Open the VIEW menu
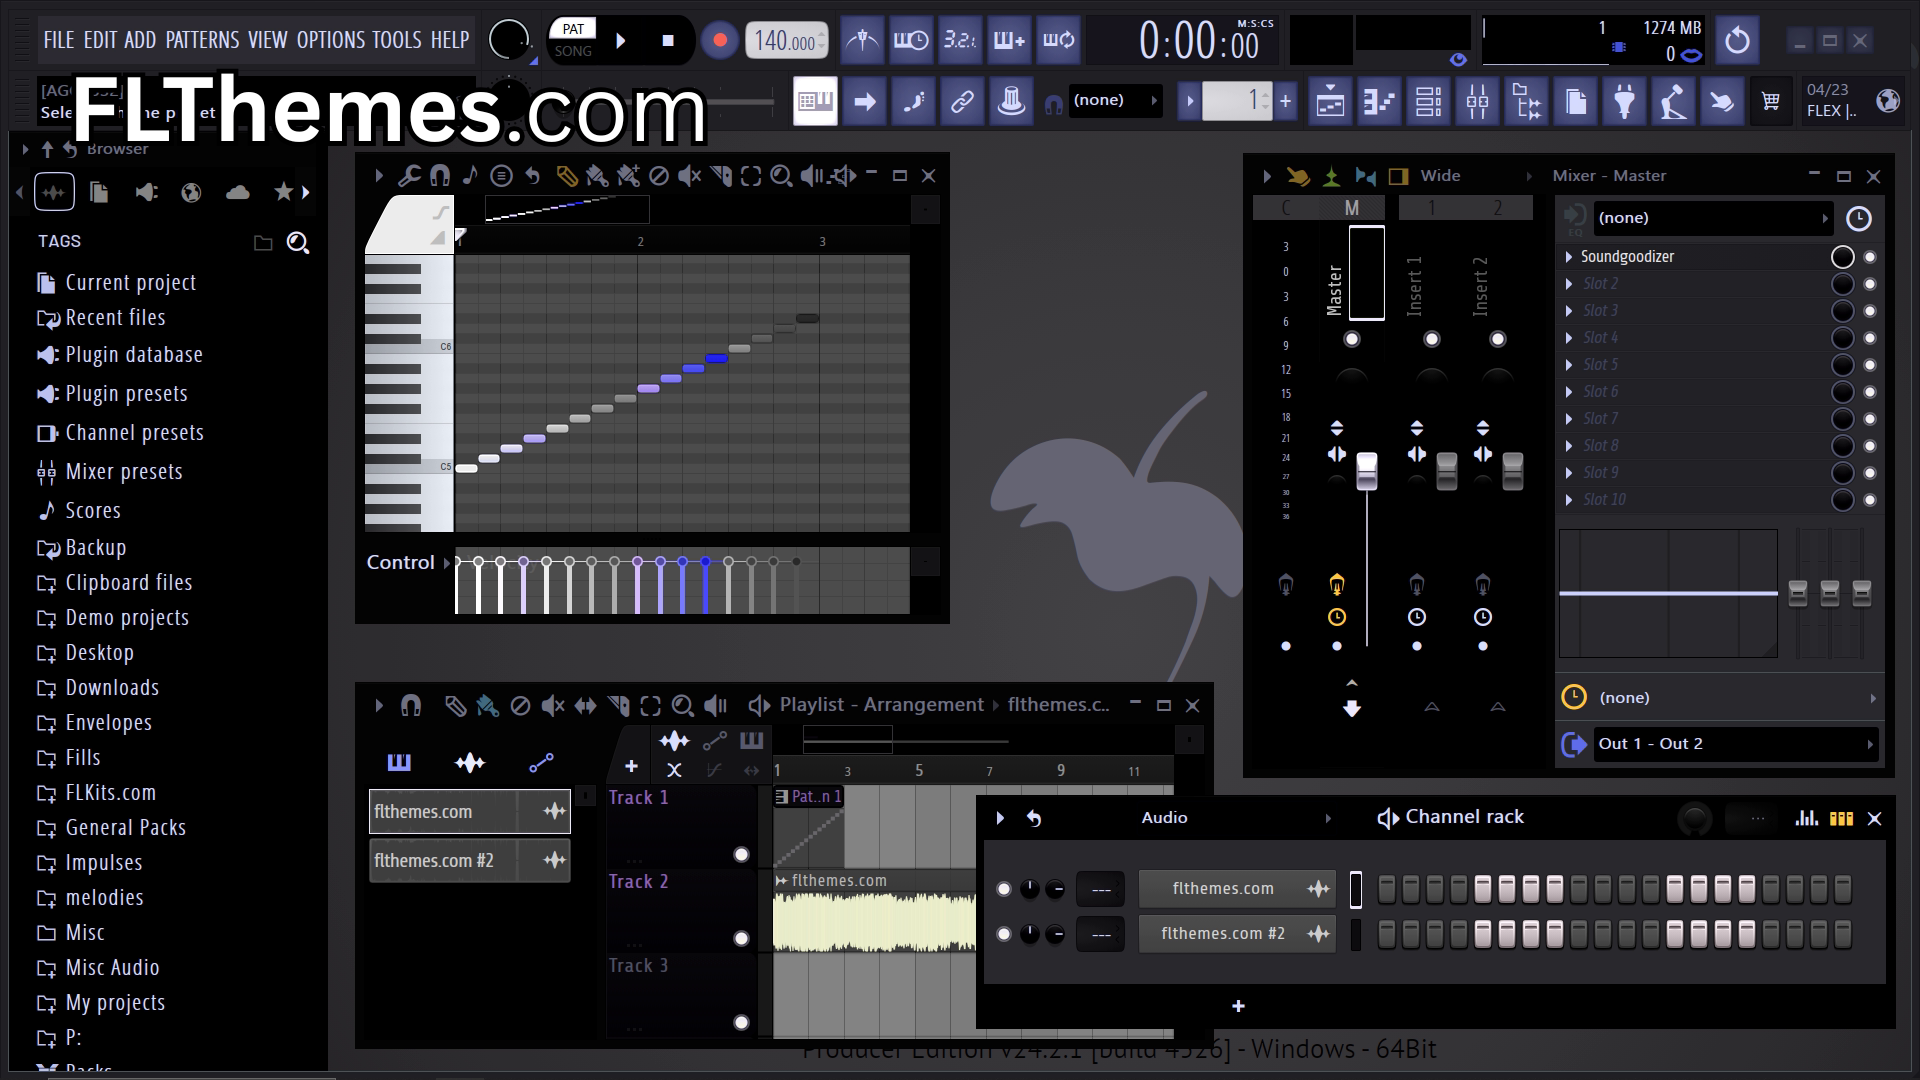 tap(268, 40)
